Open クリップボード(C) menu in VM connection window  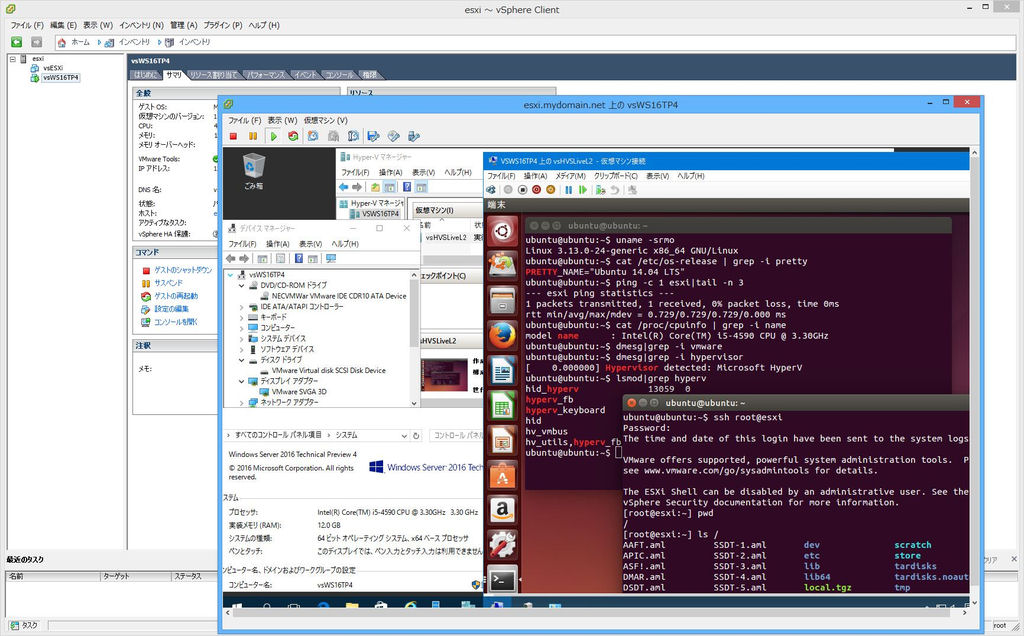[x=615, y=176]
